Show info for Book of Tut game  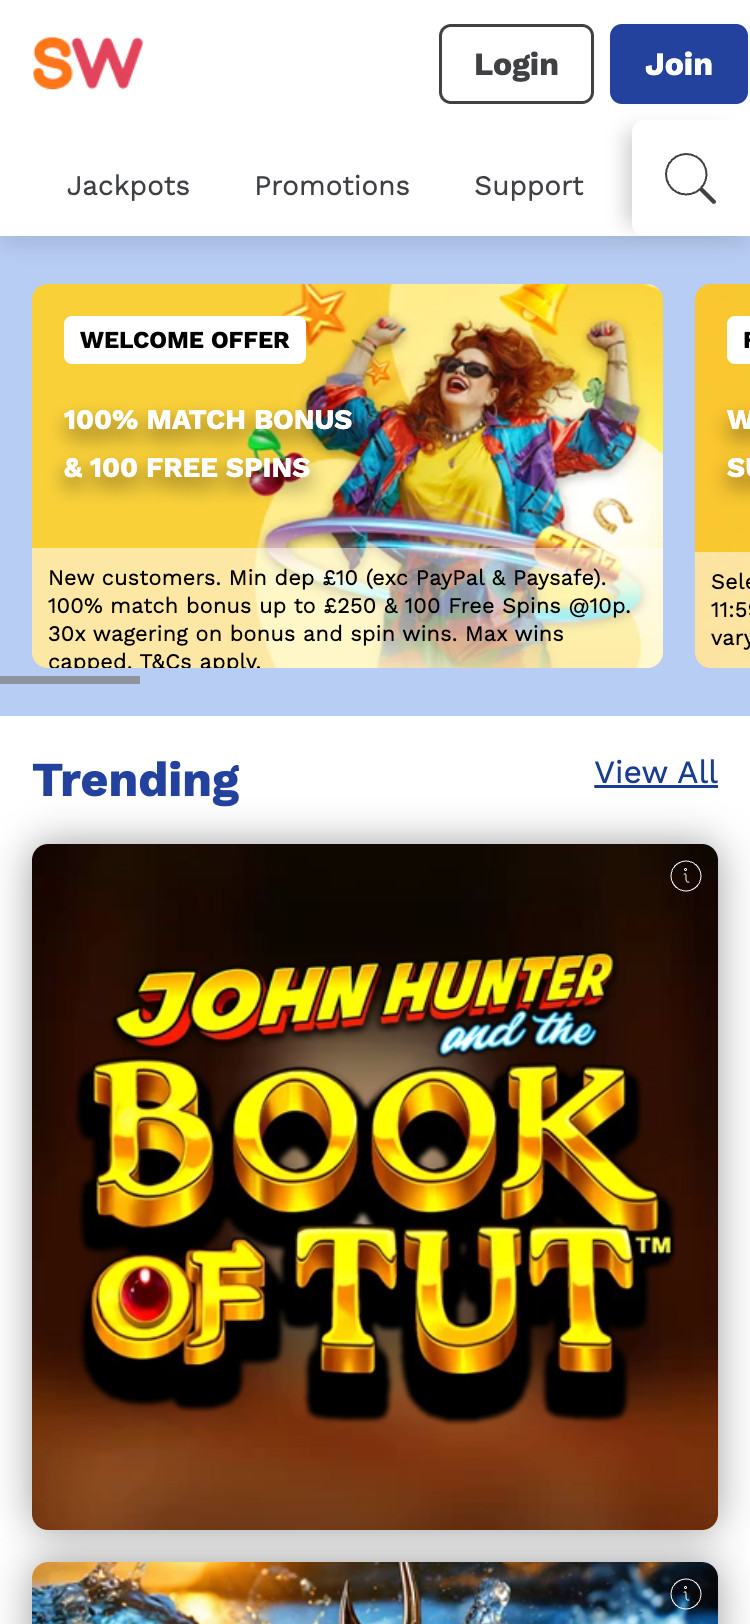coord(686,876)
